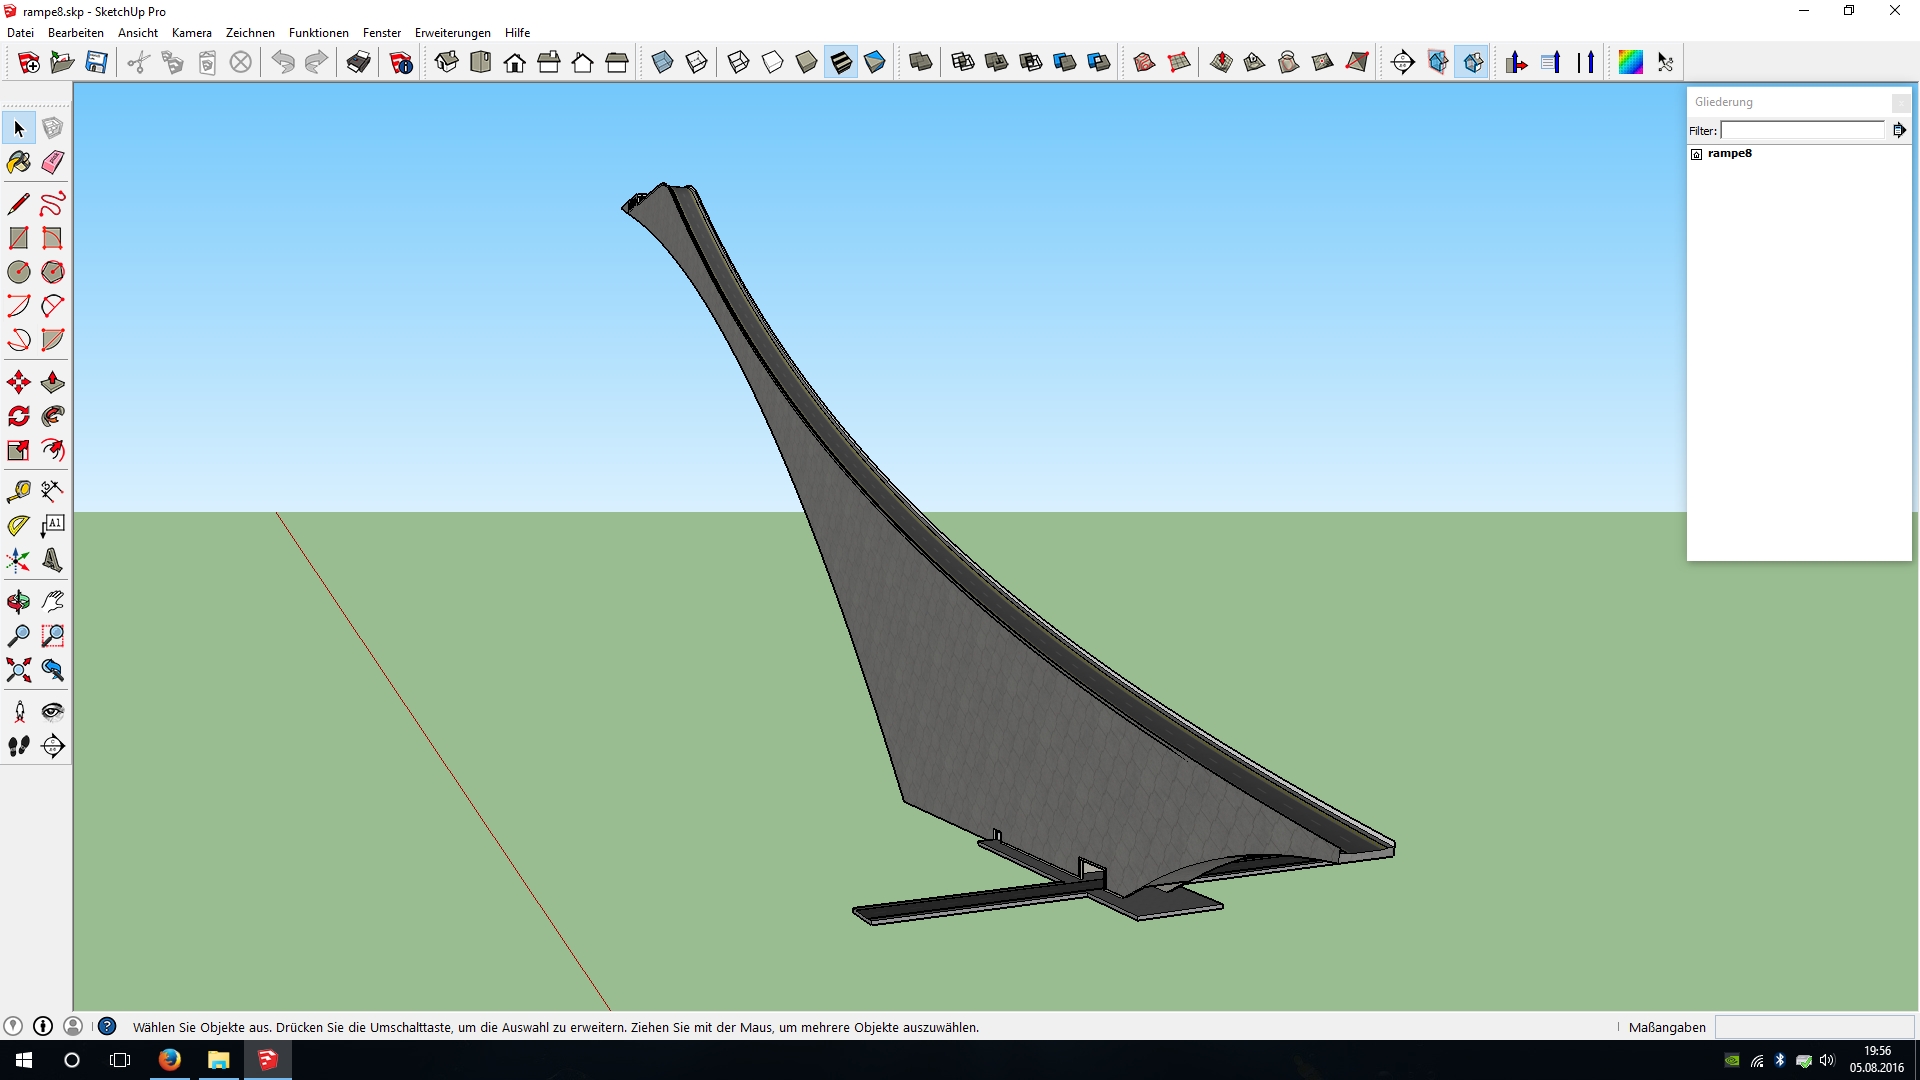This screenshot has width=1920, height=1080.
Task: Activate the Rotate tool
Action: [x=18, y=416]
